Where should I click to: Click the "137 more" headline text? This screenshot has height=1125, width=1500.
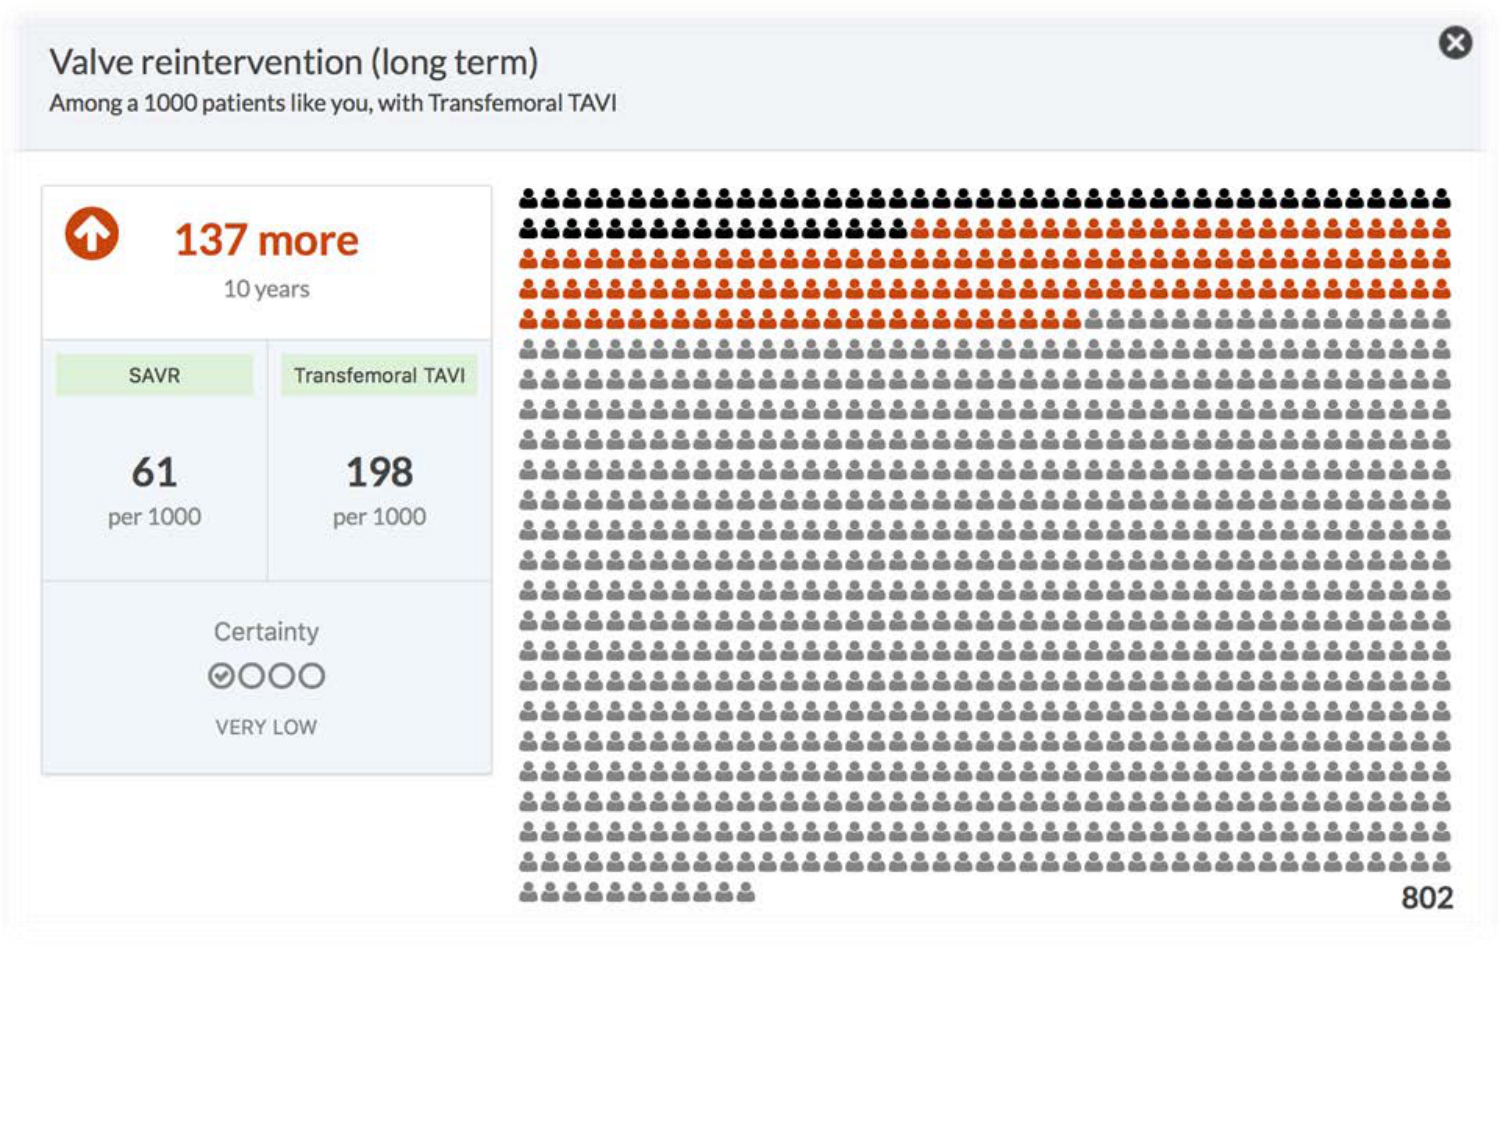[x=266, y=240]
